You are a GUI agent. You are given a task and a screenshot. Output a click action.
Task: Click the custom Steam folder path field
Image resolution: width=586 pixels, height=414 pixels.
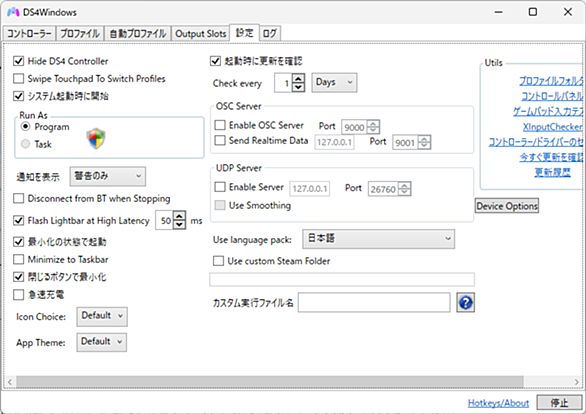(342, 279)
